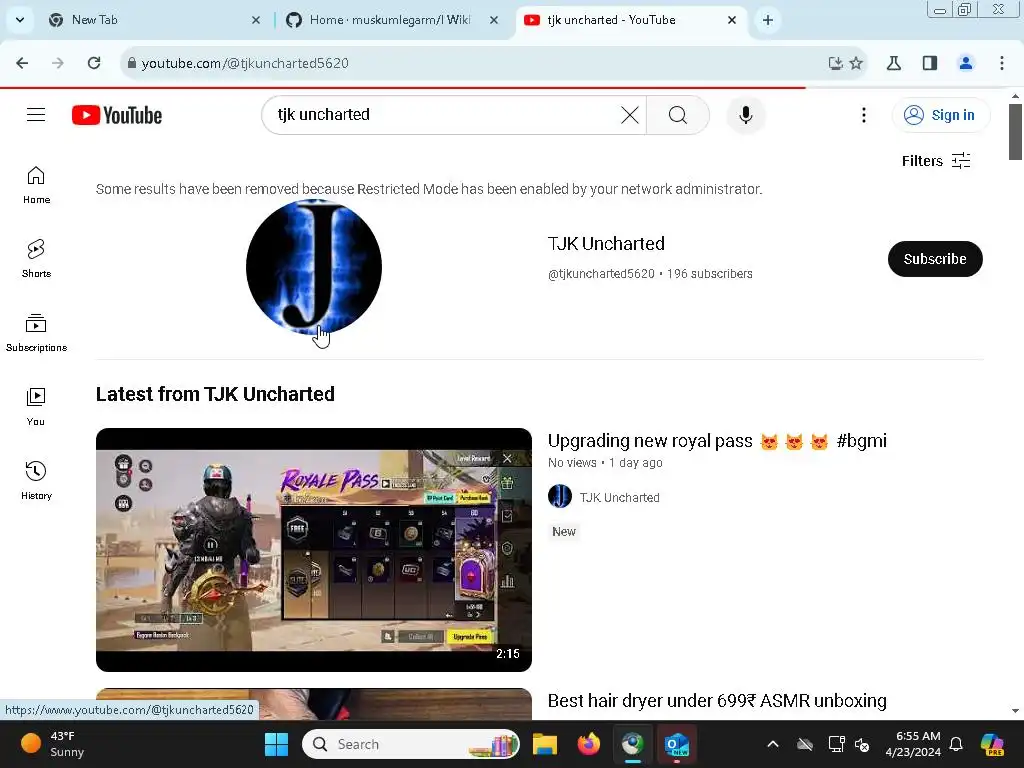Click the '196 subscribers' channel text
1024x768 pixels.
coord(709,274)
